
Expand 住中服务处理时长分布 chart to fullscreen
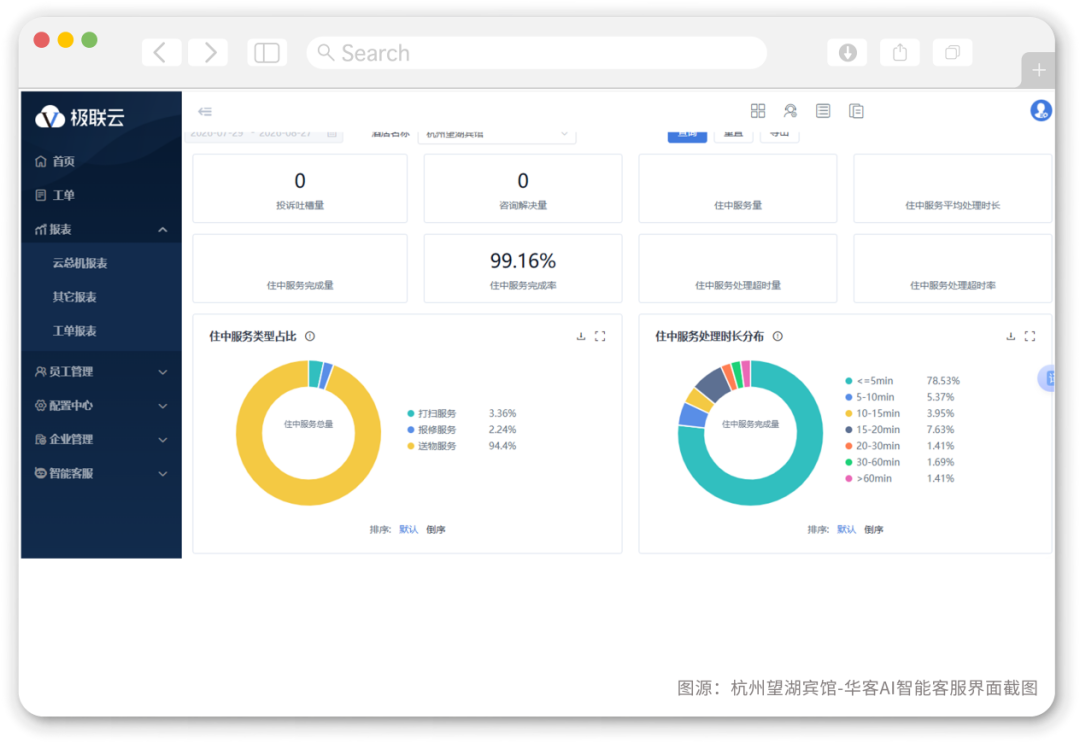1030,336
